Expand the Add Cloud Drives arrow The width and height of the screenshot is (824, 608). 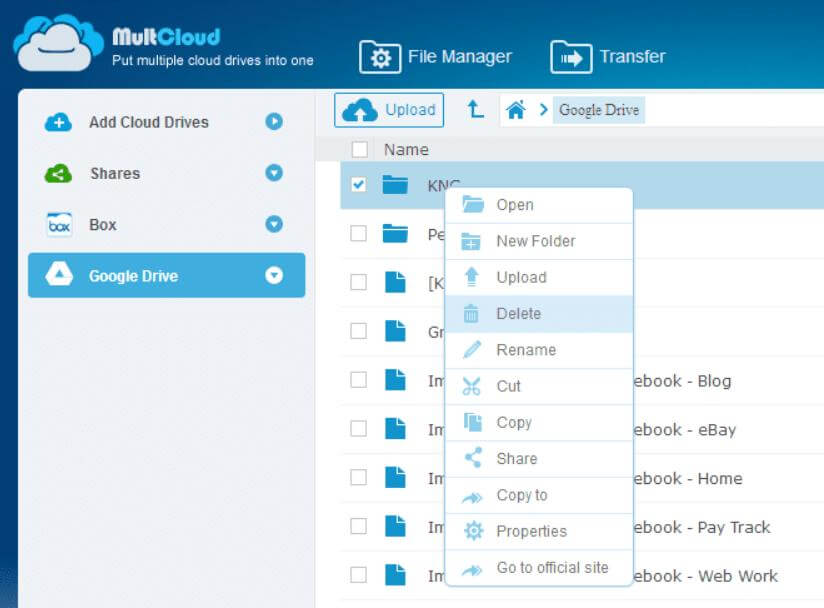[x=274, y=121]
